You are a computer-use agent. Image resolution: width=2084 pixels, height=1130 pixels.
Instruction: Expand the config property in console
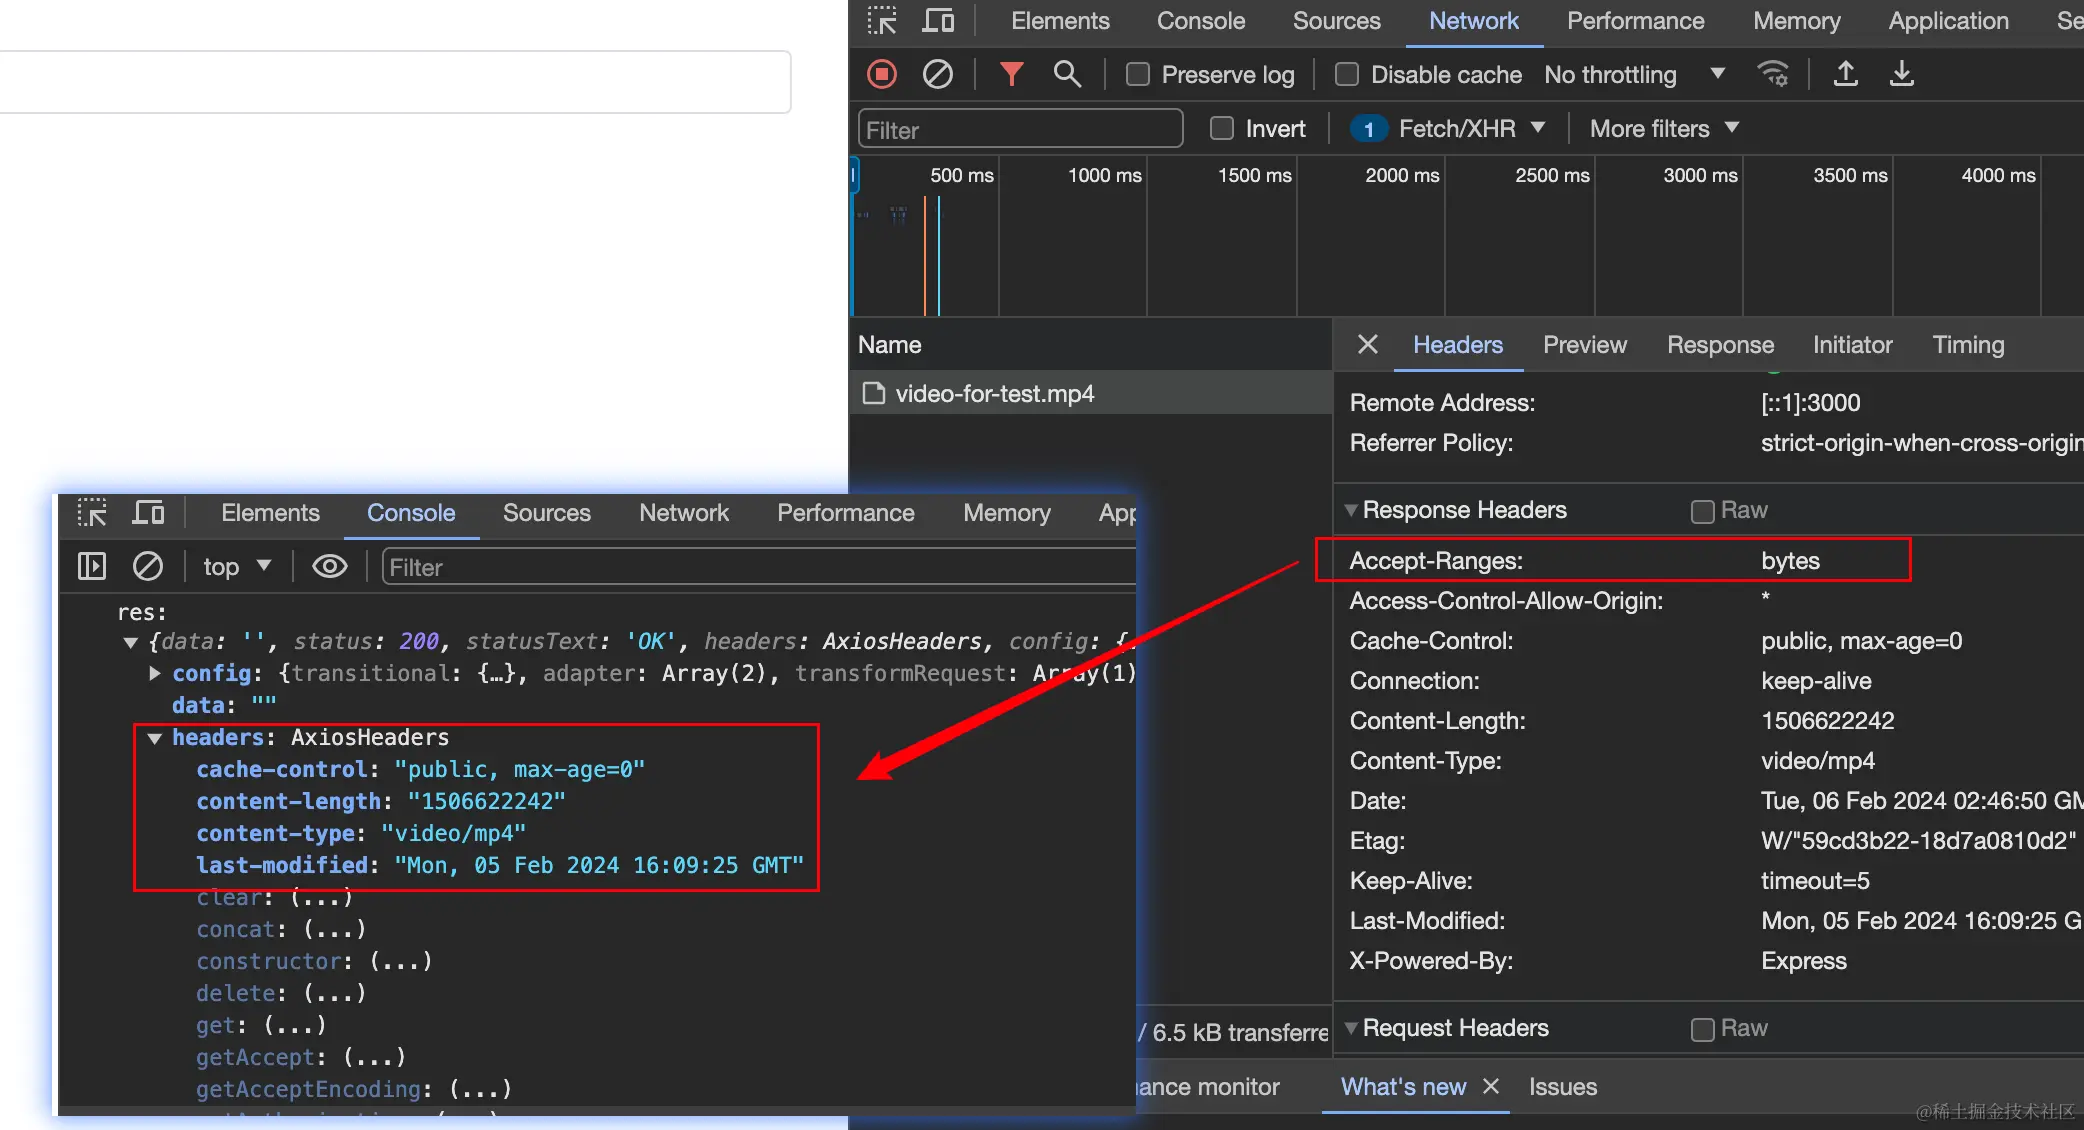click(154, 673)
